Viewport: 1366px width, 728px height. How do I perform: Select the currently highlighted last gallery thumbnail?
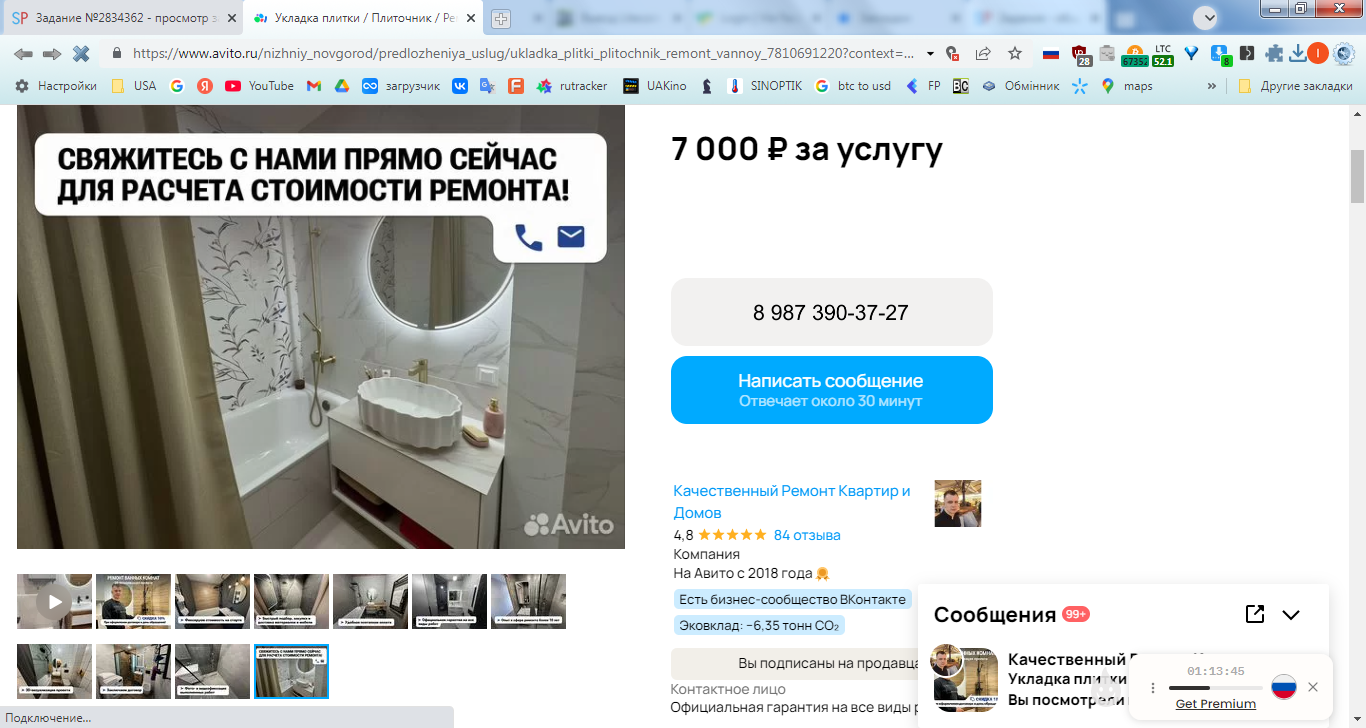pyautogui.click(x=291, y=671)
